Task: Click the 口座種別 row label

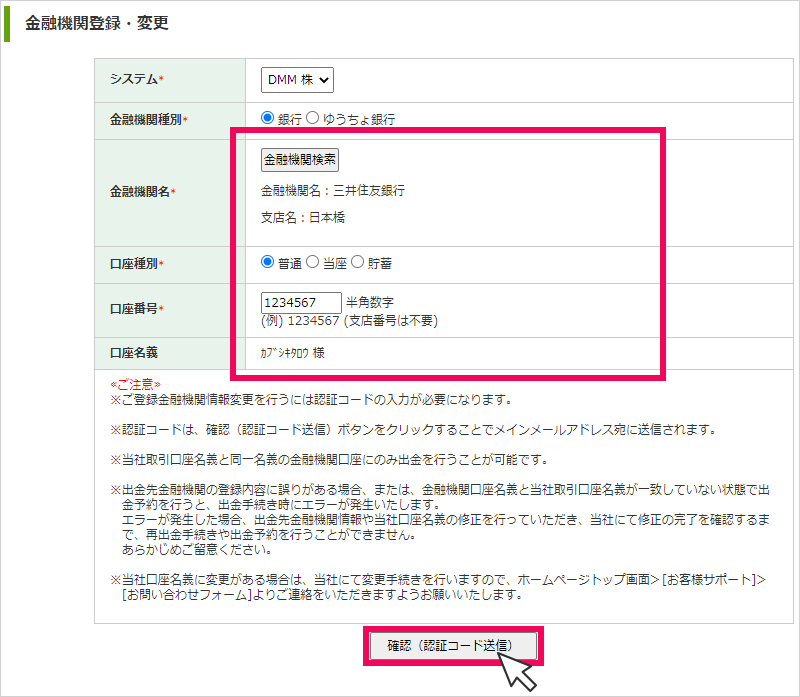Action: click(x=136, y=263)
